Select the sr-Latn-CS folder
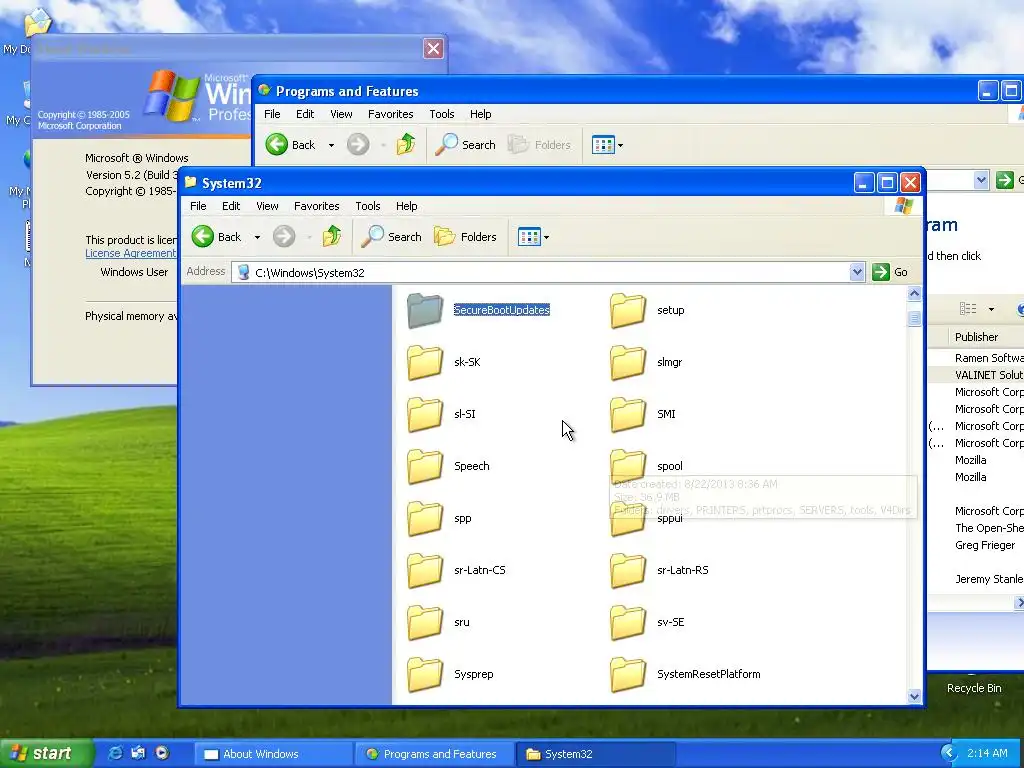 pos(456,570)
